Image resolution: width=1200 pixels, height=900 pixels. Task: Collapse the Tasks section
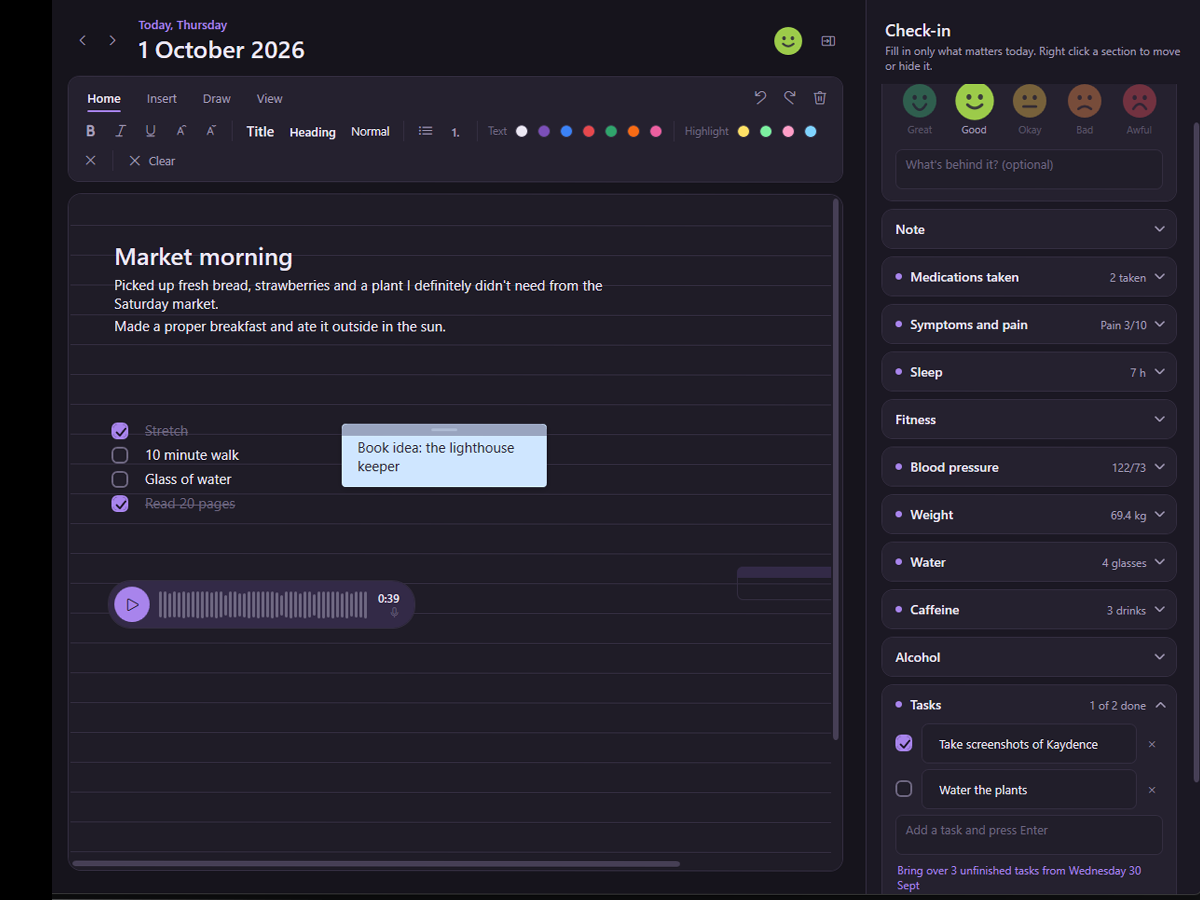(1029, 705)
